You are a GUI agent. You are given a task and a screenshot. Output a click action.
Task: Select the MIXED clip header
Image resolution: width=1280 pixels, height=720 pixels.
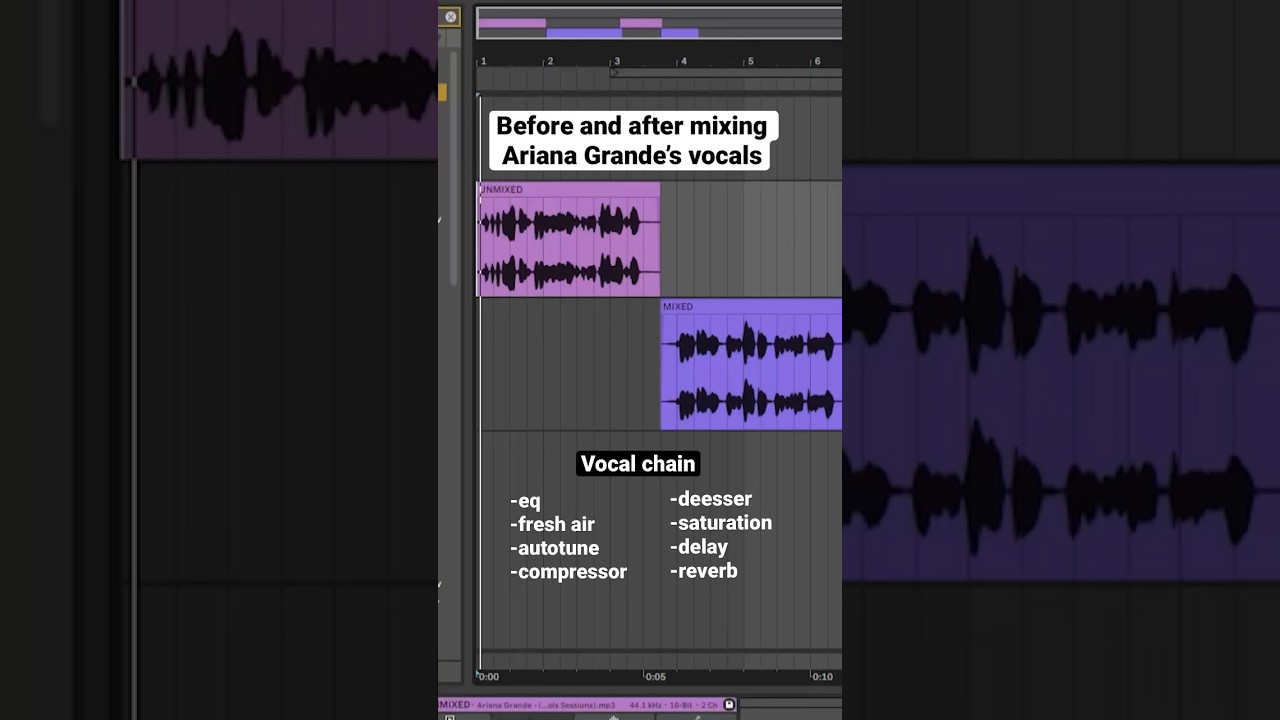point(751,306)
